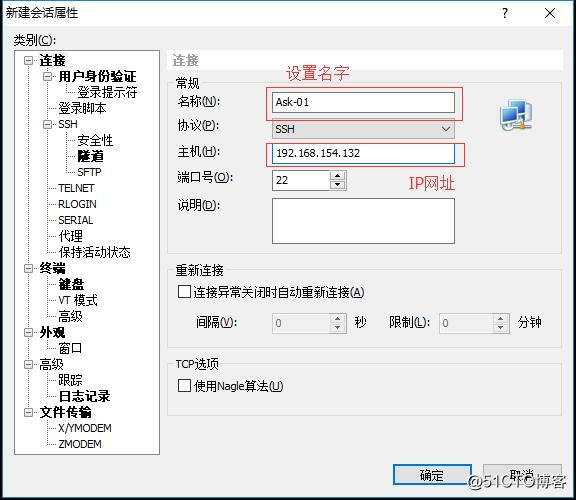Collapse the 文件传输 tree node

(x=28, y=412)
